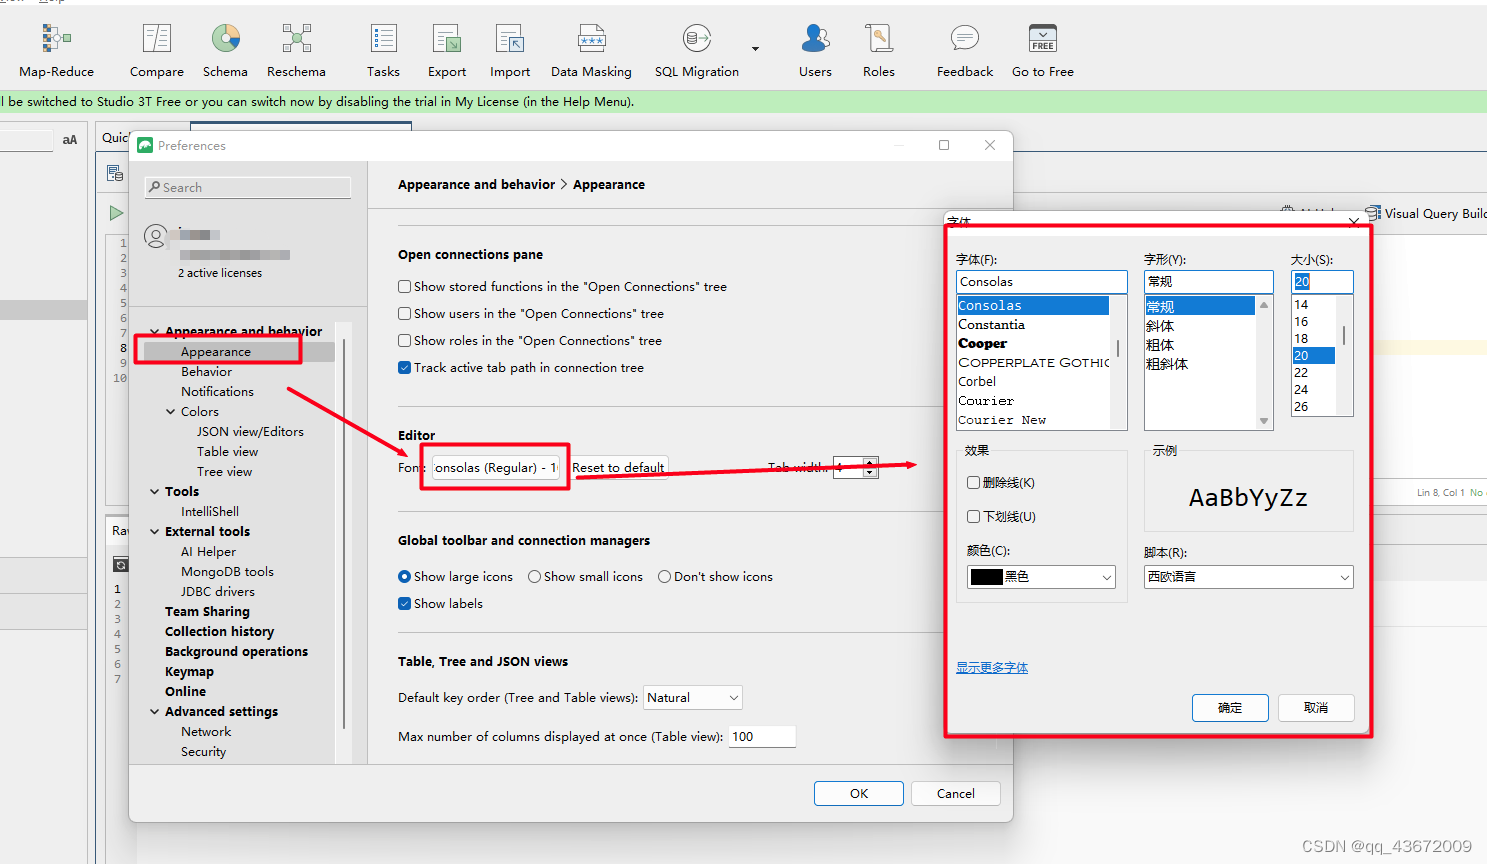Viewport: 1487px width, 864px height.
Task: Select Don't show icons radio button
Action: (664, 577)
